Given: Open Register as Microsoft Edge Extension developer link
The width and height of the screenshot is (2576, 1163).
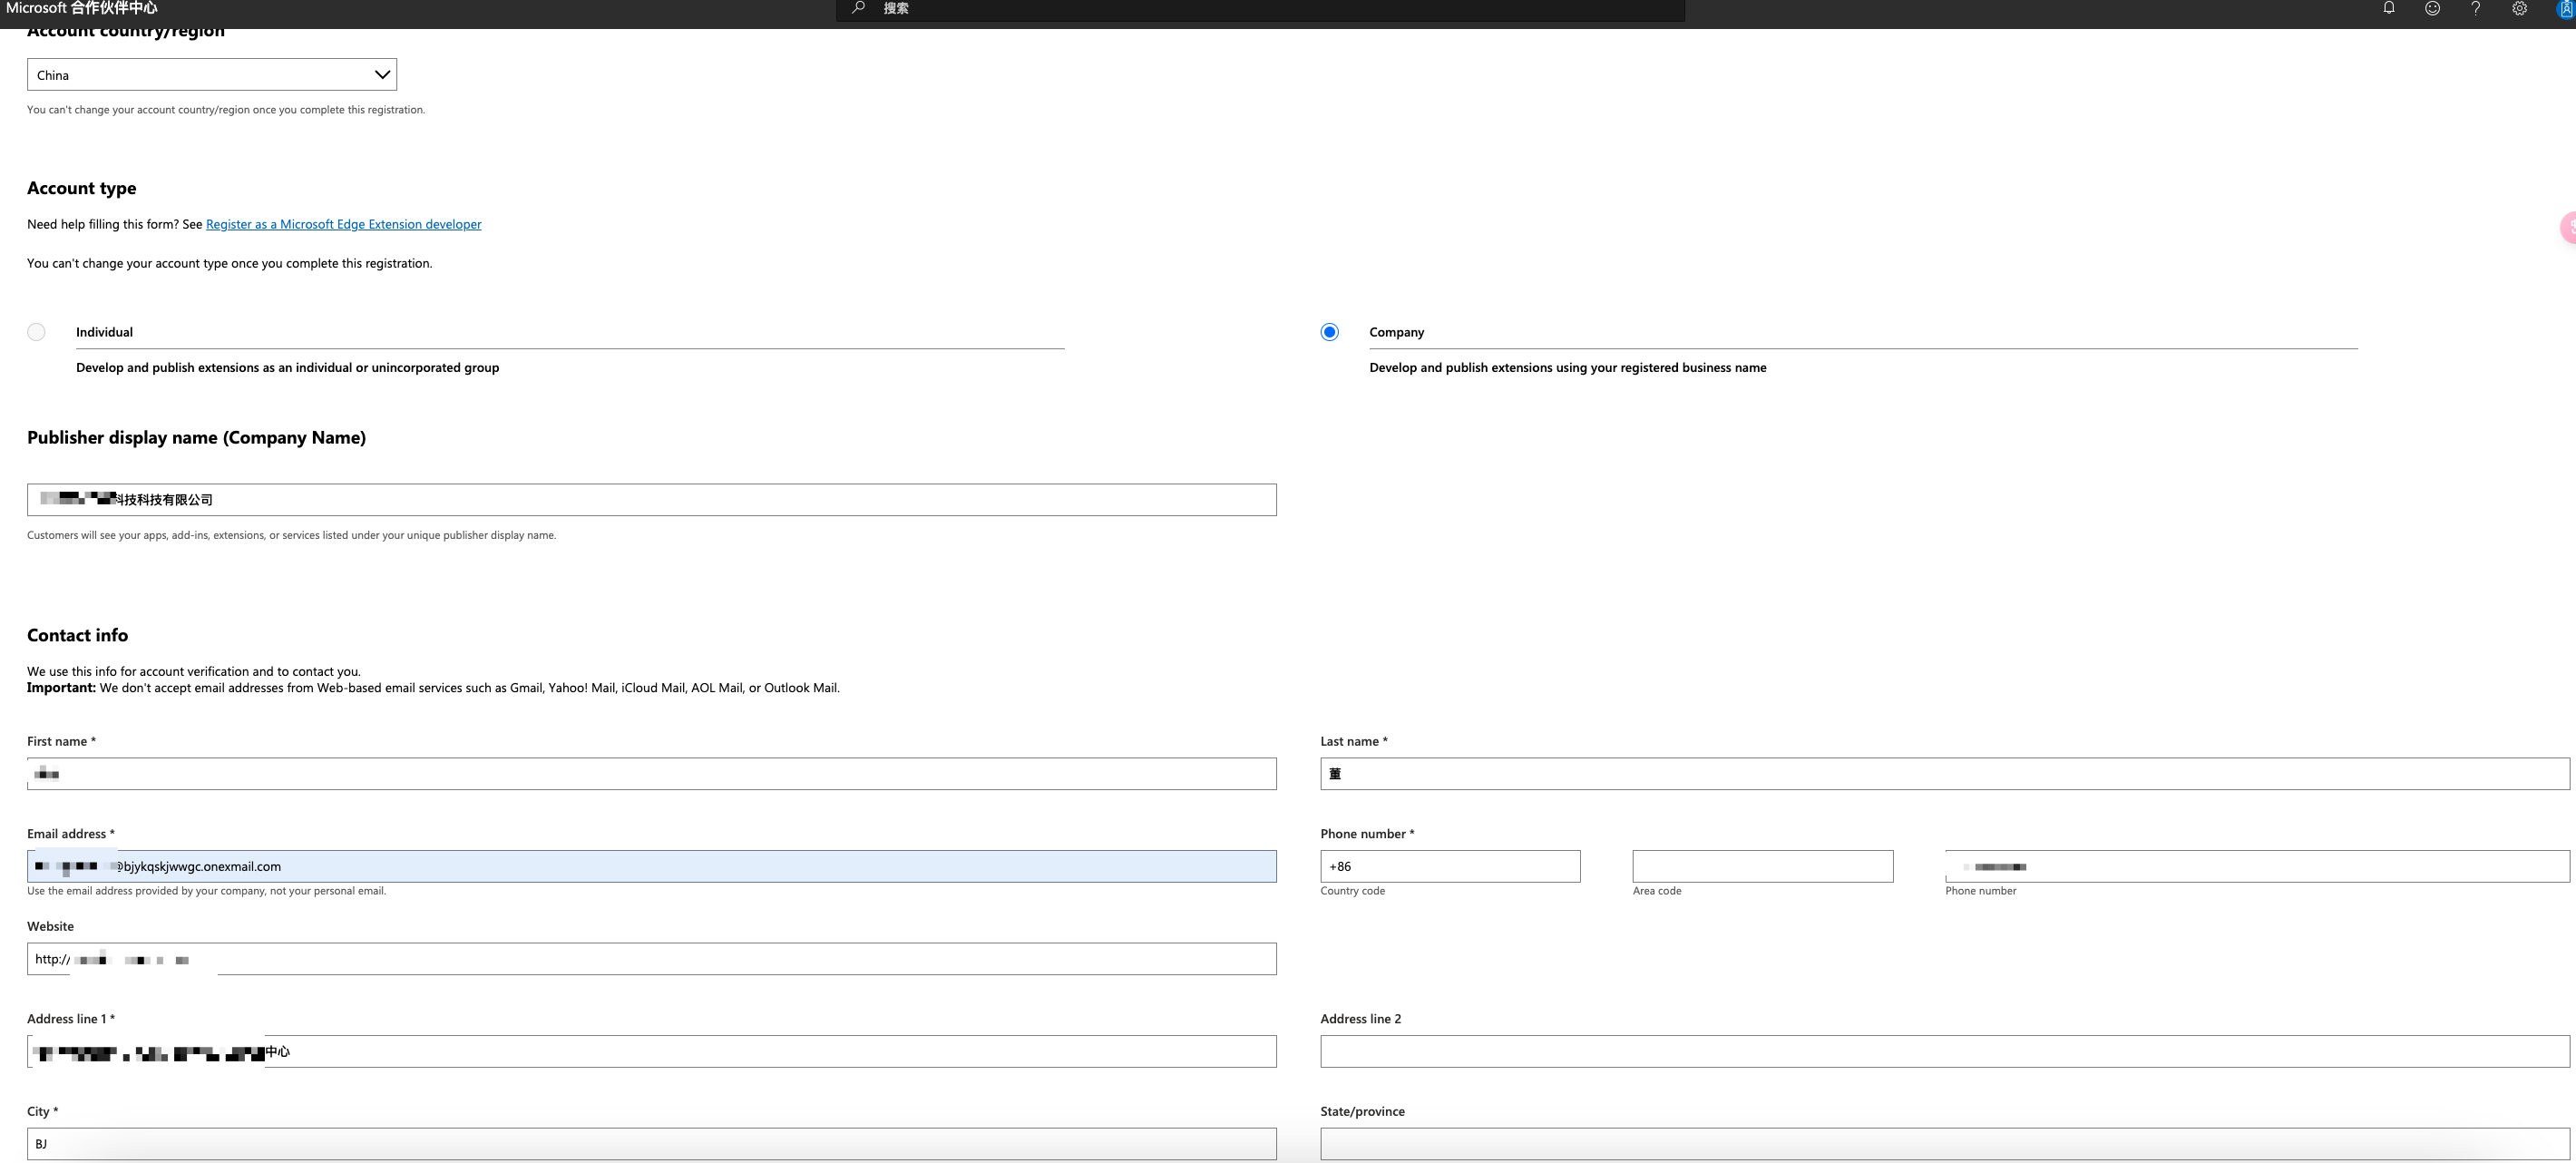Looking at the screenshot, I should pyautogui.click(x=343, y=224).
